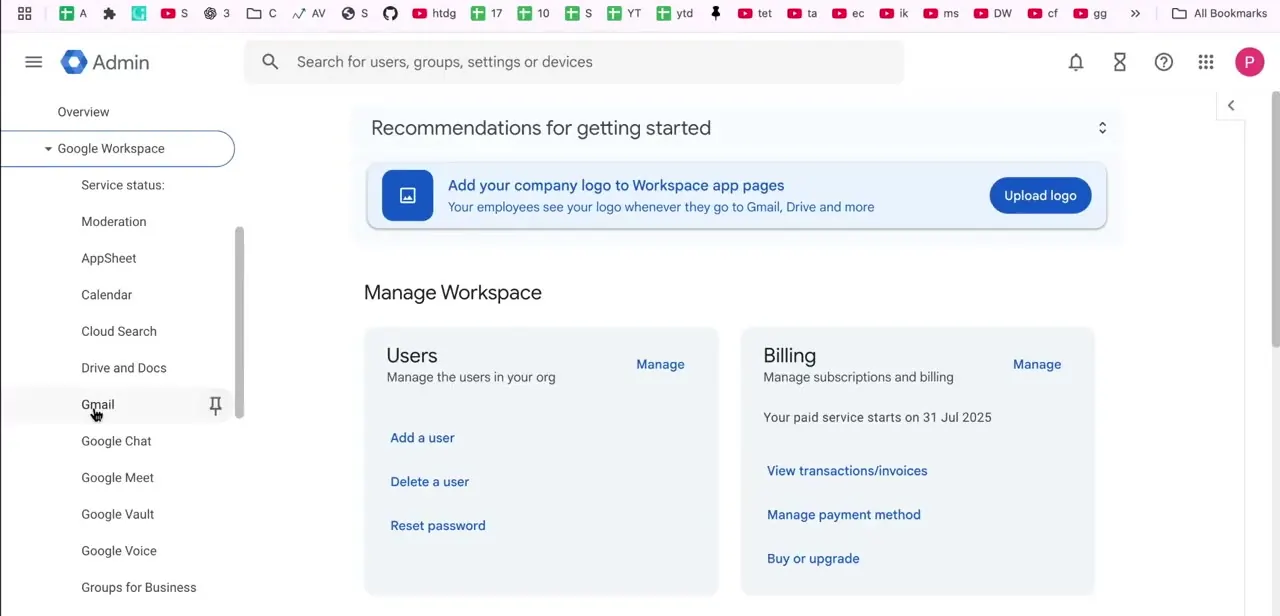Open Service status in the sidebar
The image size is (1280, 616).
coord(123,185)
